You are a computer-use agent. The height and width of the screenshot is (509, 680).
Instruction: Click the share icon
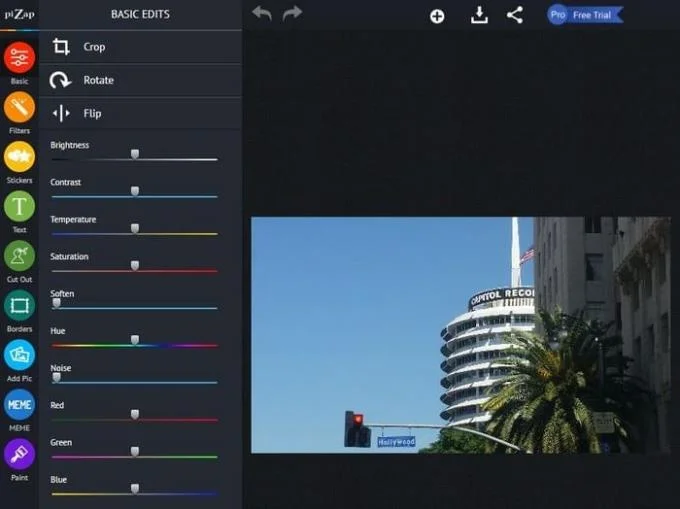(515, 15)
